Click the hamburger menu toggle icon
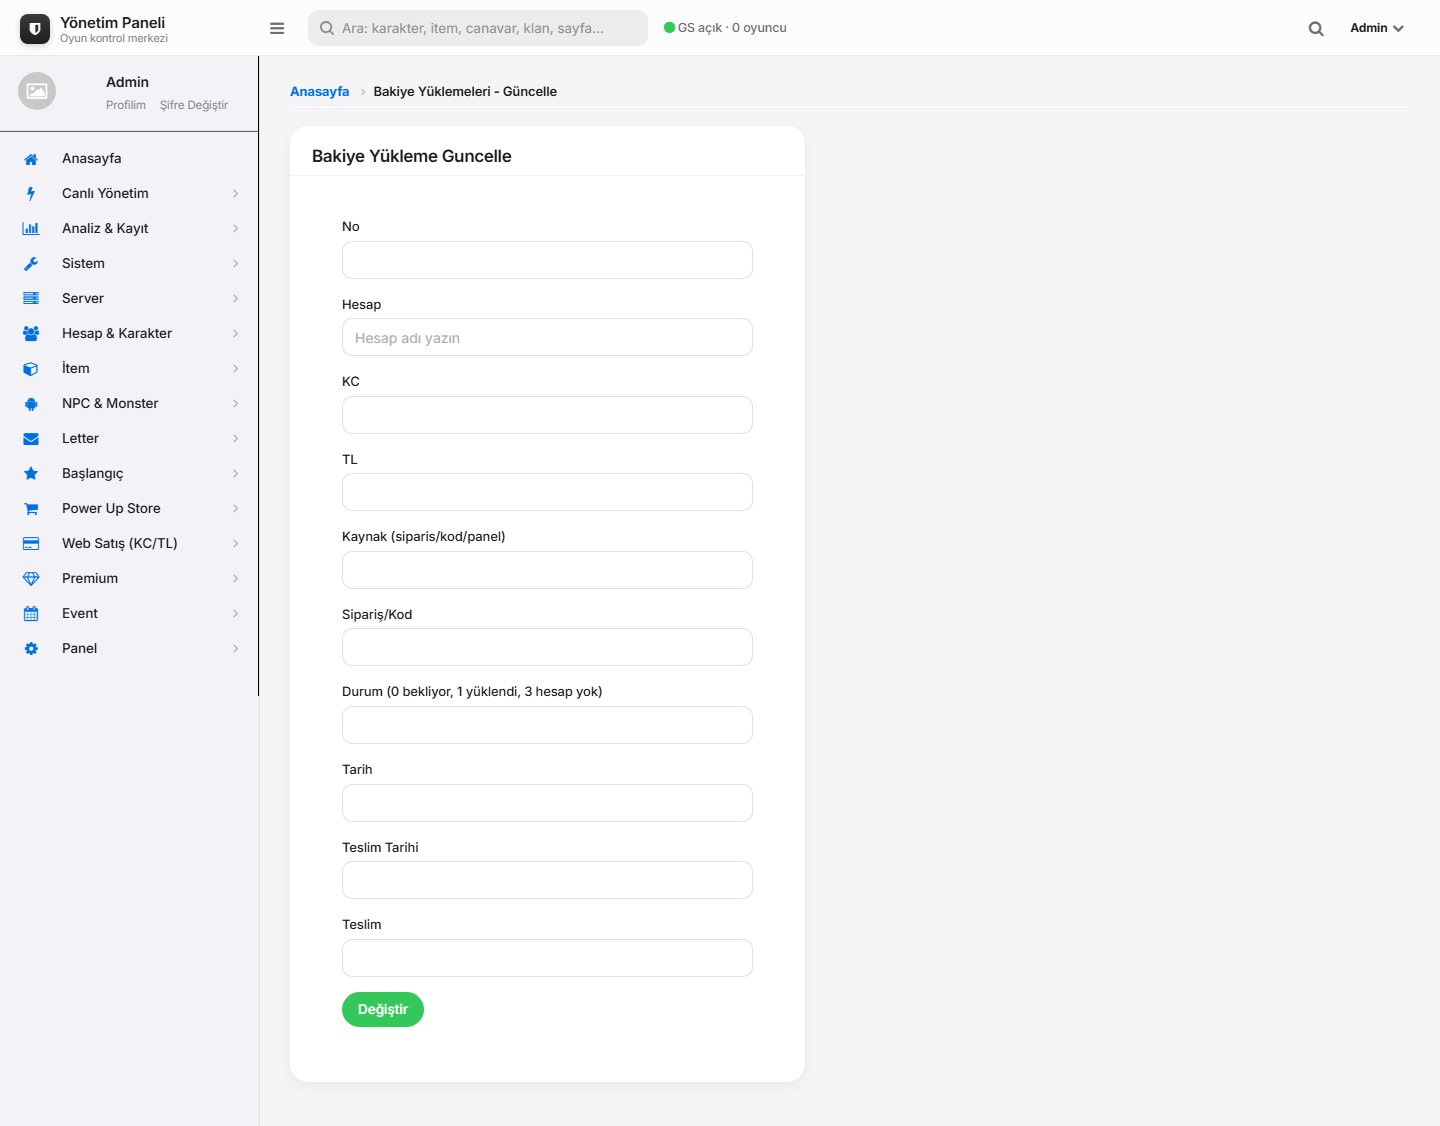This screenshot has width=1440, height=1126. (277, 28)
